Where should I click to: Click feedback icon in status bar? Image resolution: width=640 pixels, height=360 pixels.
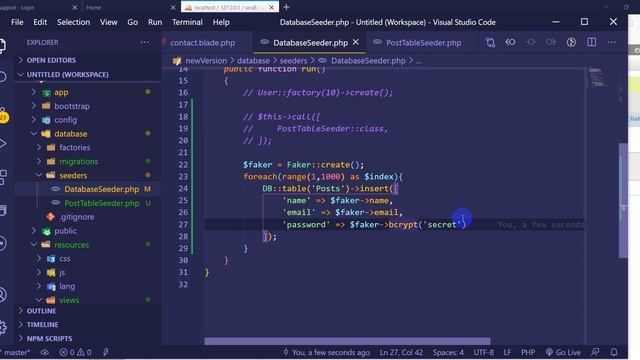596,352
